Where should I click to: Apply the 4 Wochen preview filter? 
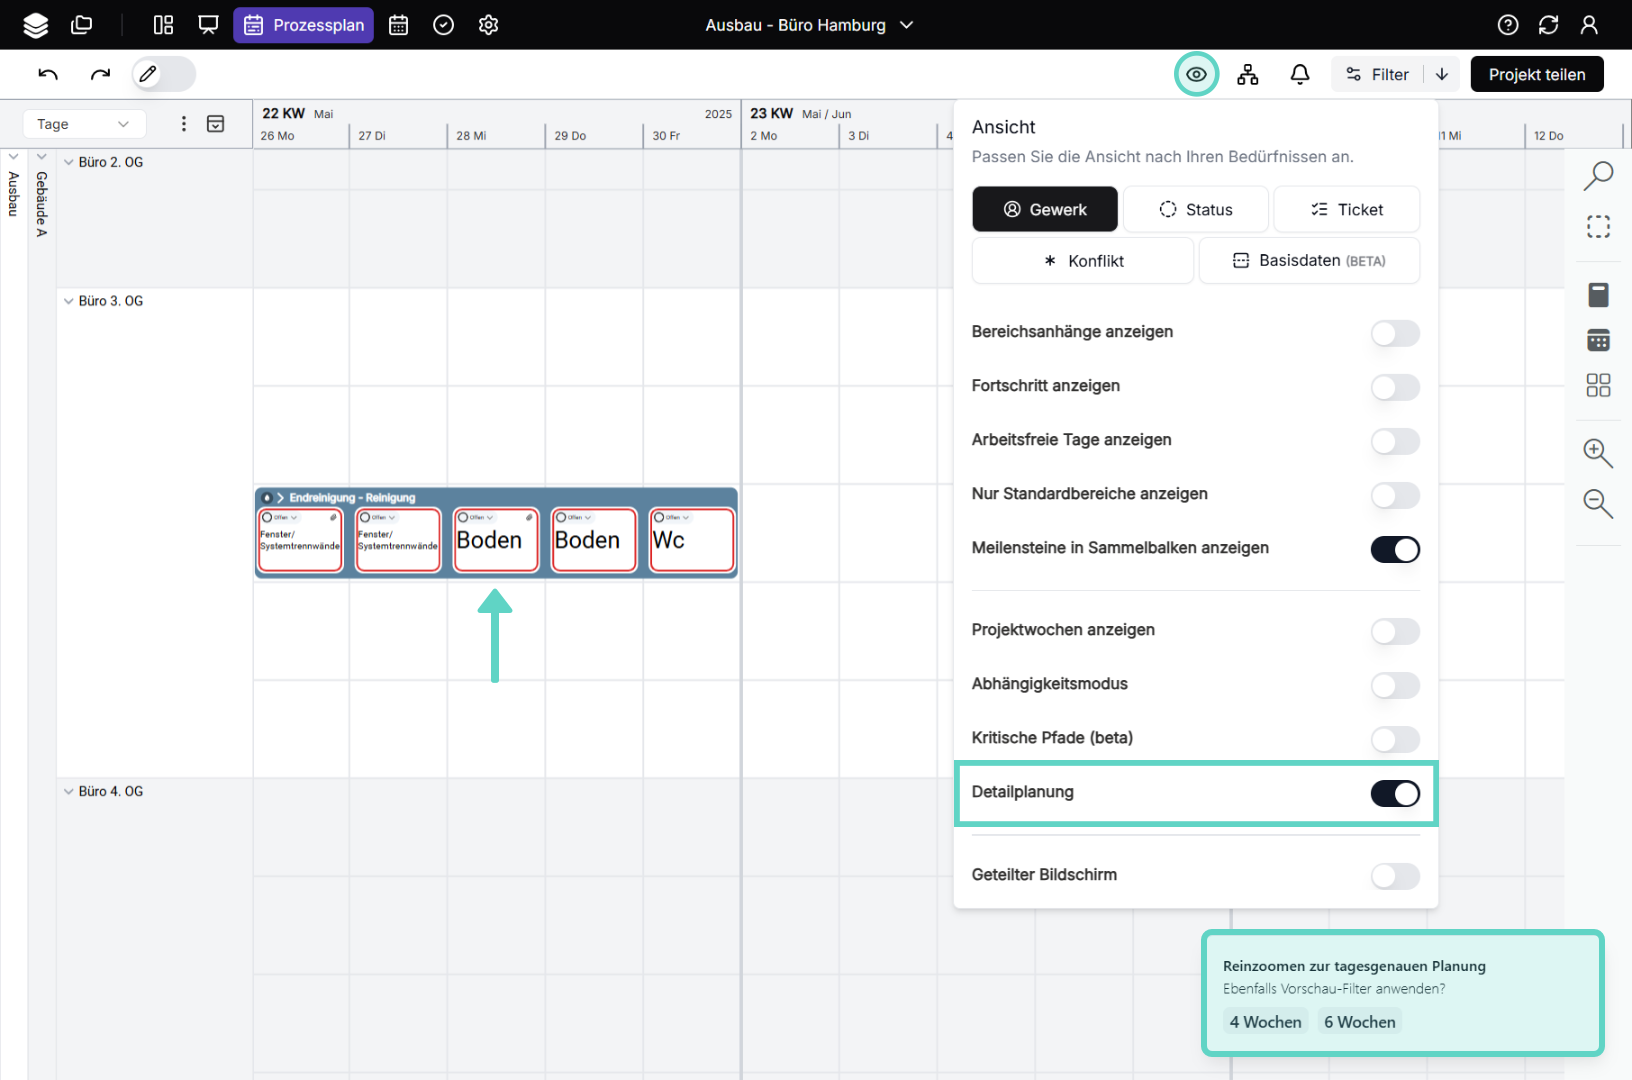[1265, 1021]
